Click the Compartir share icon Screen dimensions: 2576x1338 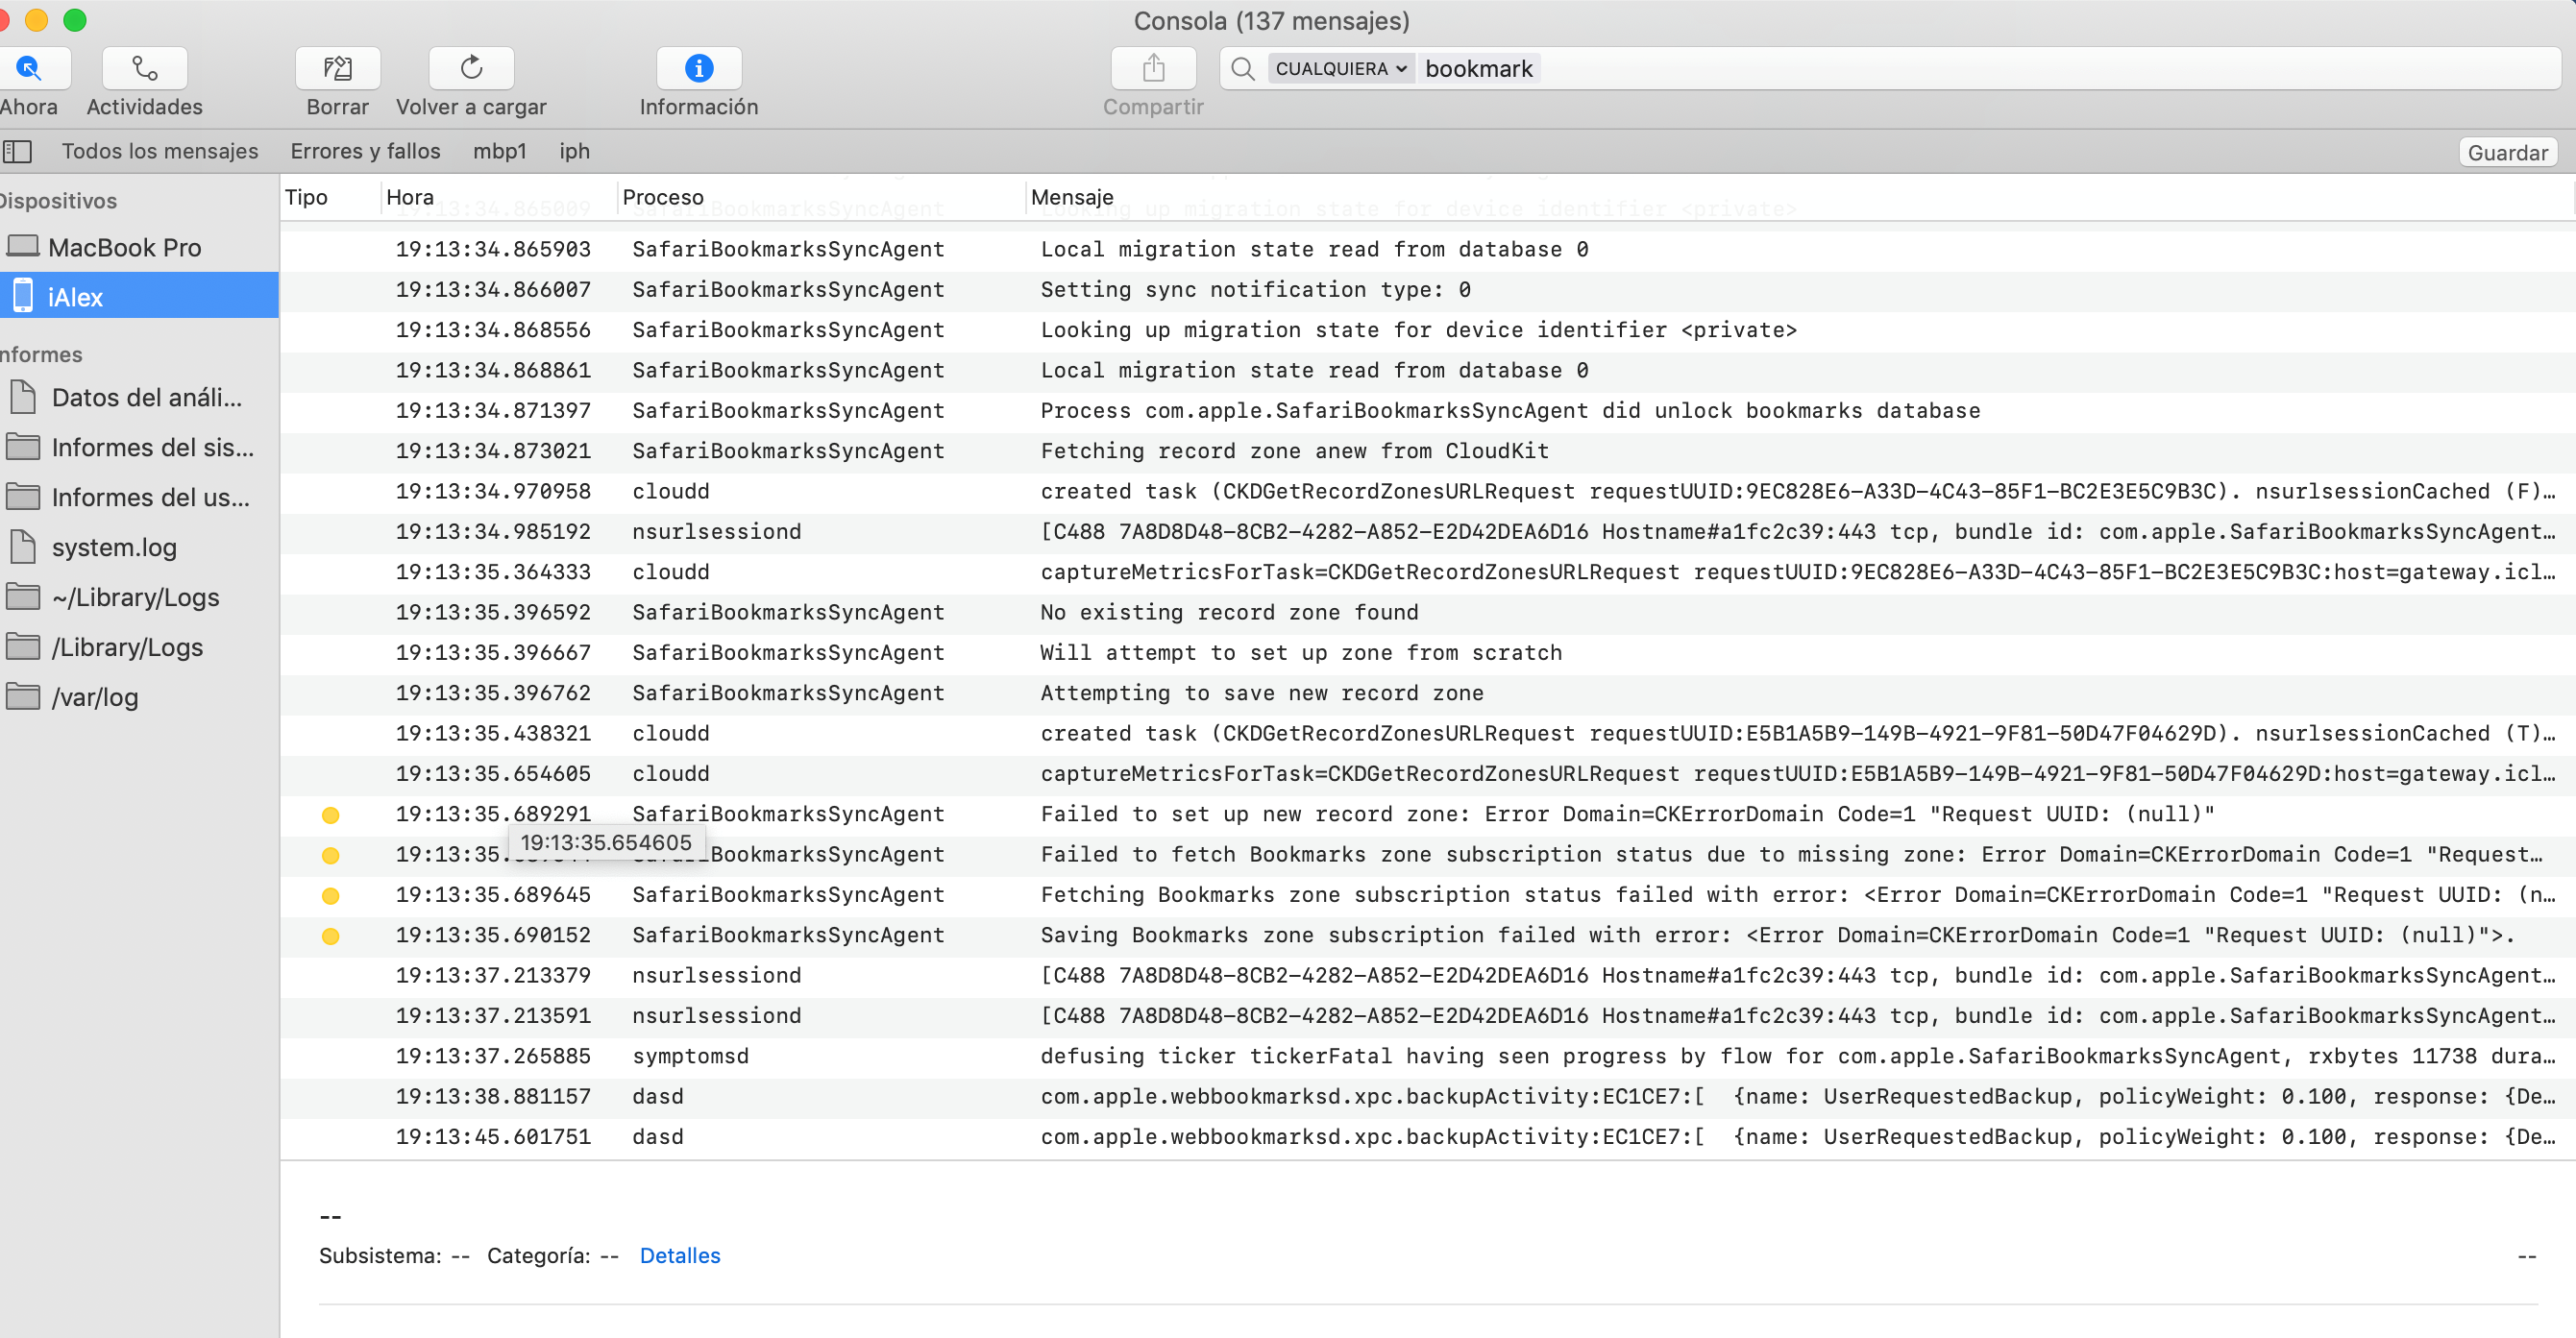pos(1153,68)
